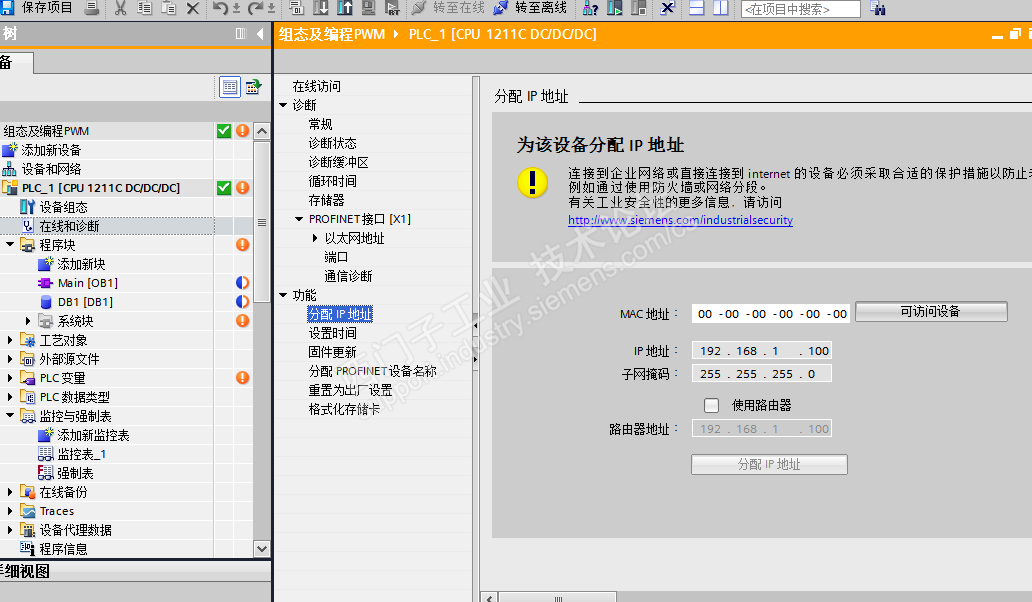Click the 分配 IP 地址 button
This screenshot has width=1032, height=602.
769,464
